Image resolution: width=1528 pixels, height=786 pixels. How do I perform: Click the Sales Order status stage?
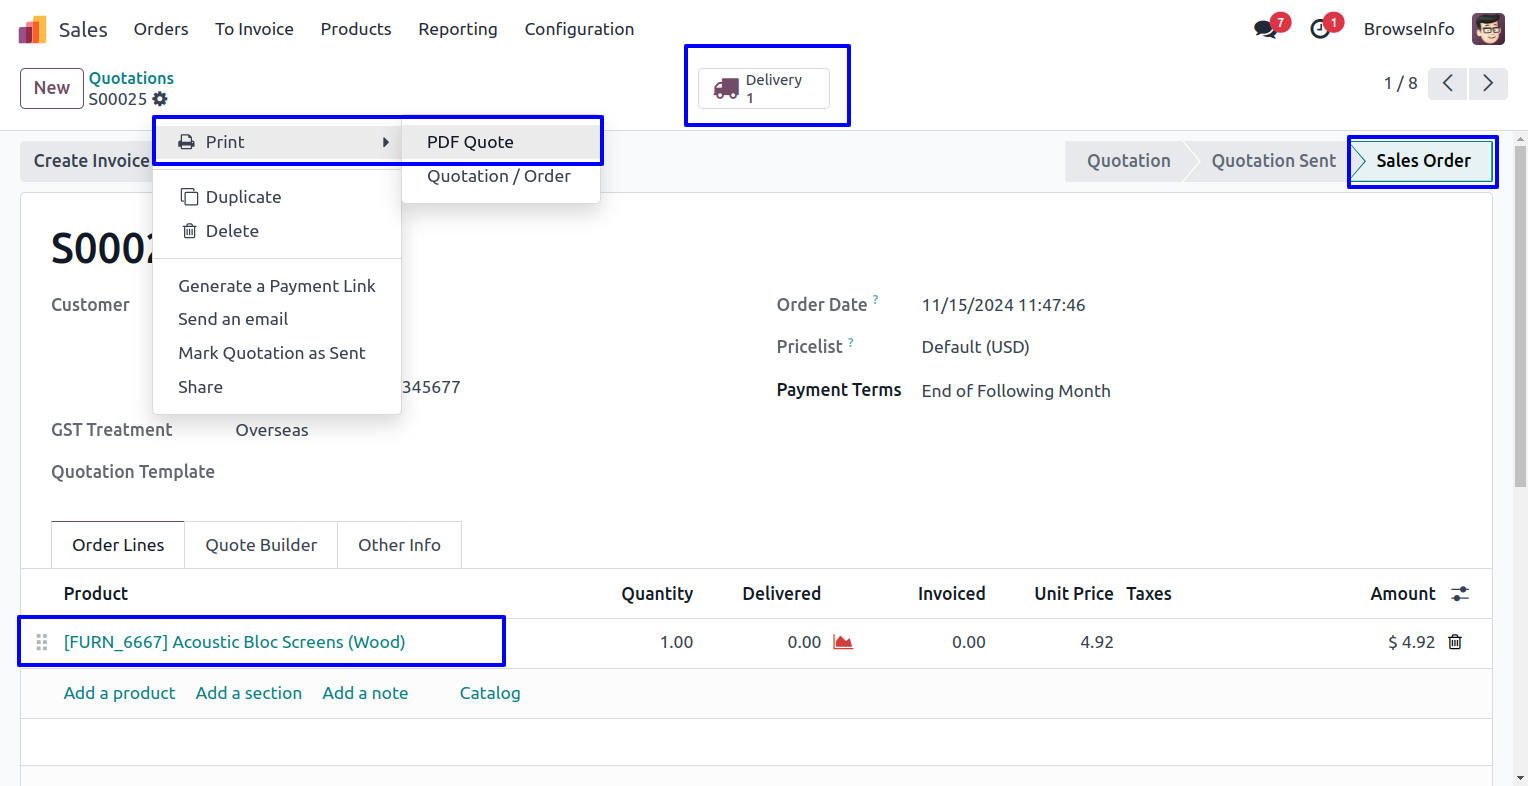click(x=1422, y=161)
